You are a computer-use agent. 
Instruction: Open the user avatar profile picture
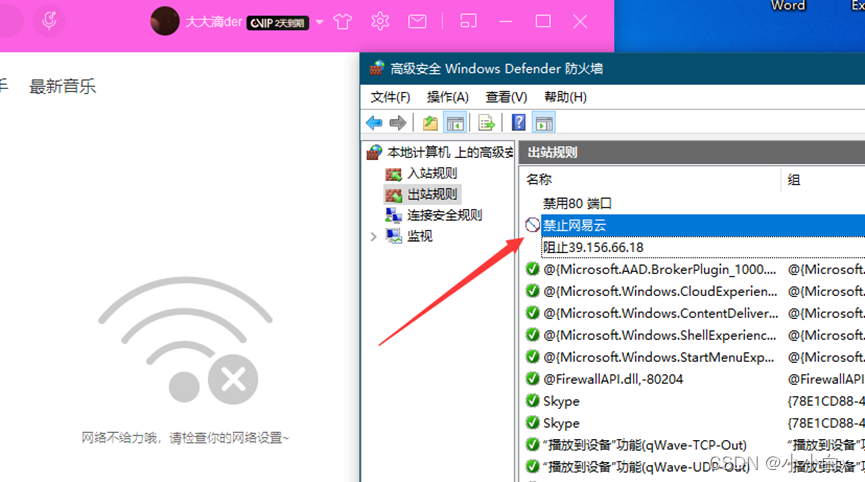(164, 21)
